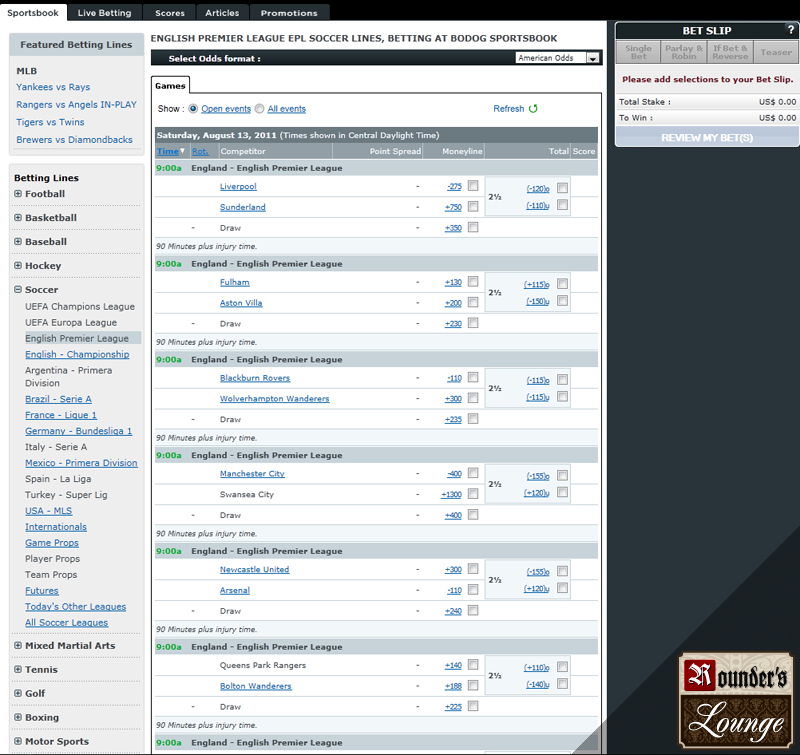Choose the If Bet & Reverse tab

click(x=730, y=52)
